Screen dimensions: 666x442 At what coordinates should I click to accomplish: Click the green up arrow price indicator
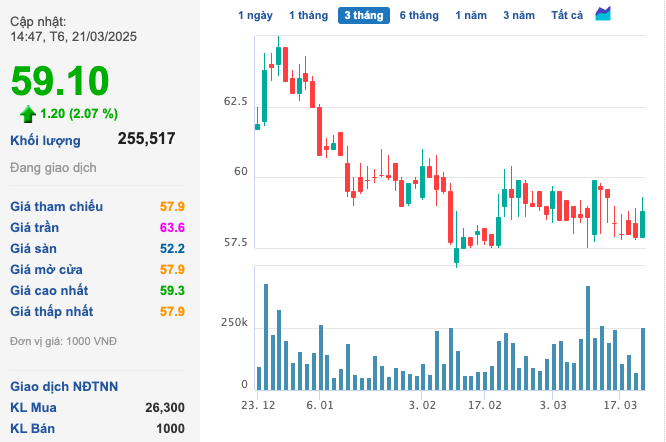[27, 113]
